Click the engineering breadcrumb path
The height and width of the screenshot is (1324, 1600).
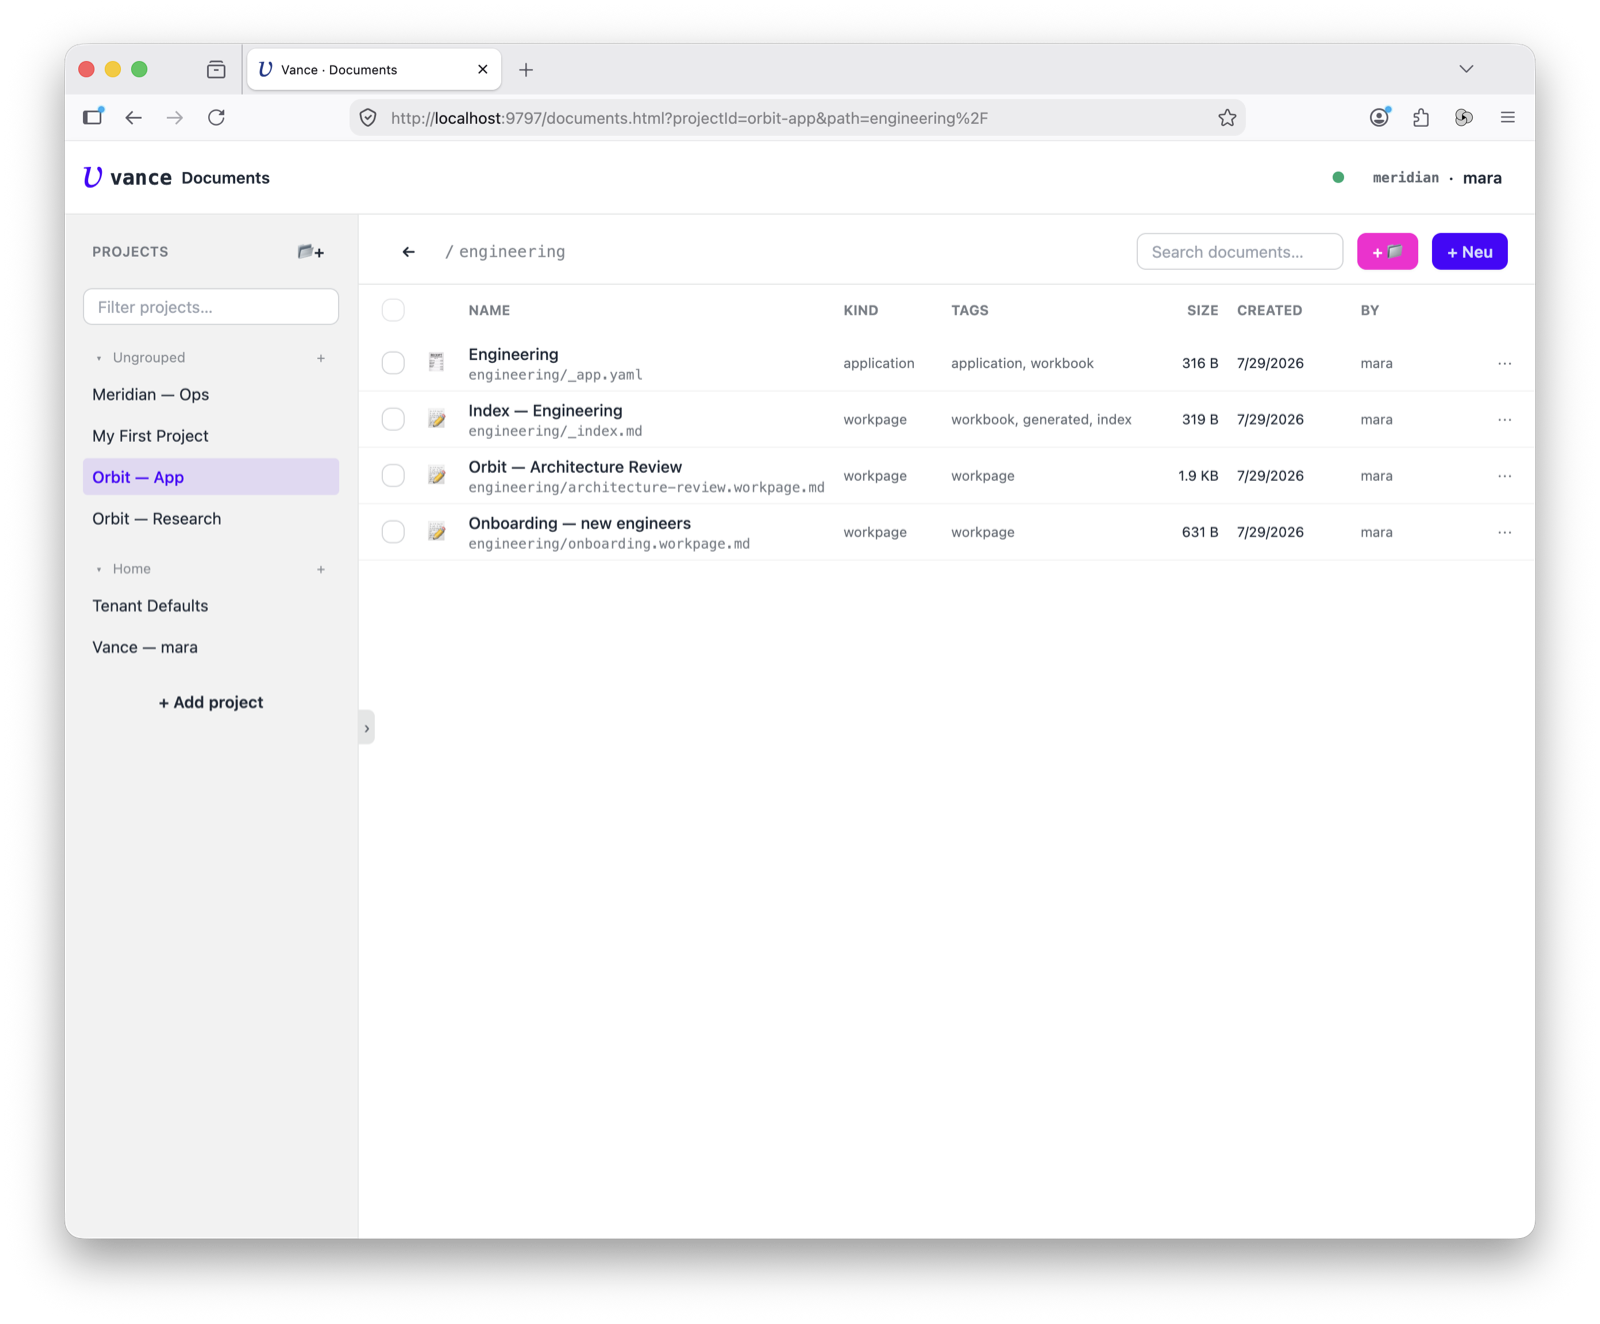pyautogui.click(x=512, y=252)
